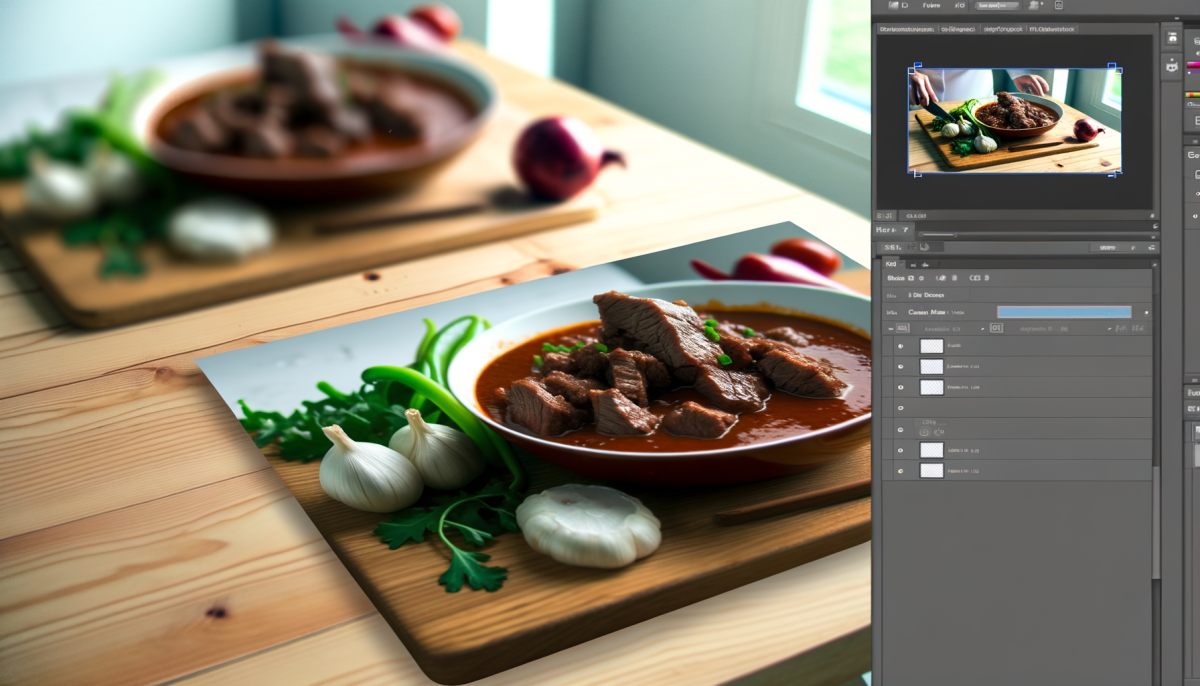This screenshot has height=686, width=1200.
Task: Click the square icon in the middle of the filter row
Action: pyautogui.click(x=997, y=327)
